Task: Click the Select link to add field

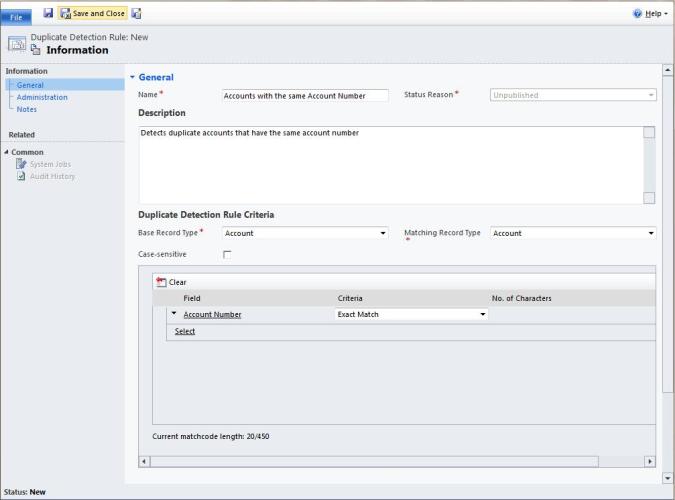Action: pyautogui.click(x=185, y=331)
